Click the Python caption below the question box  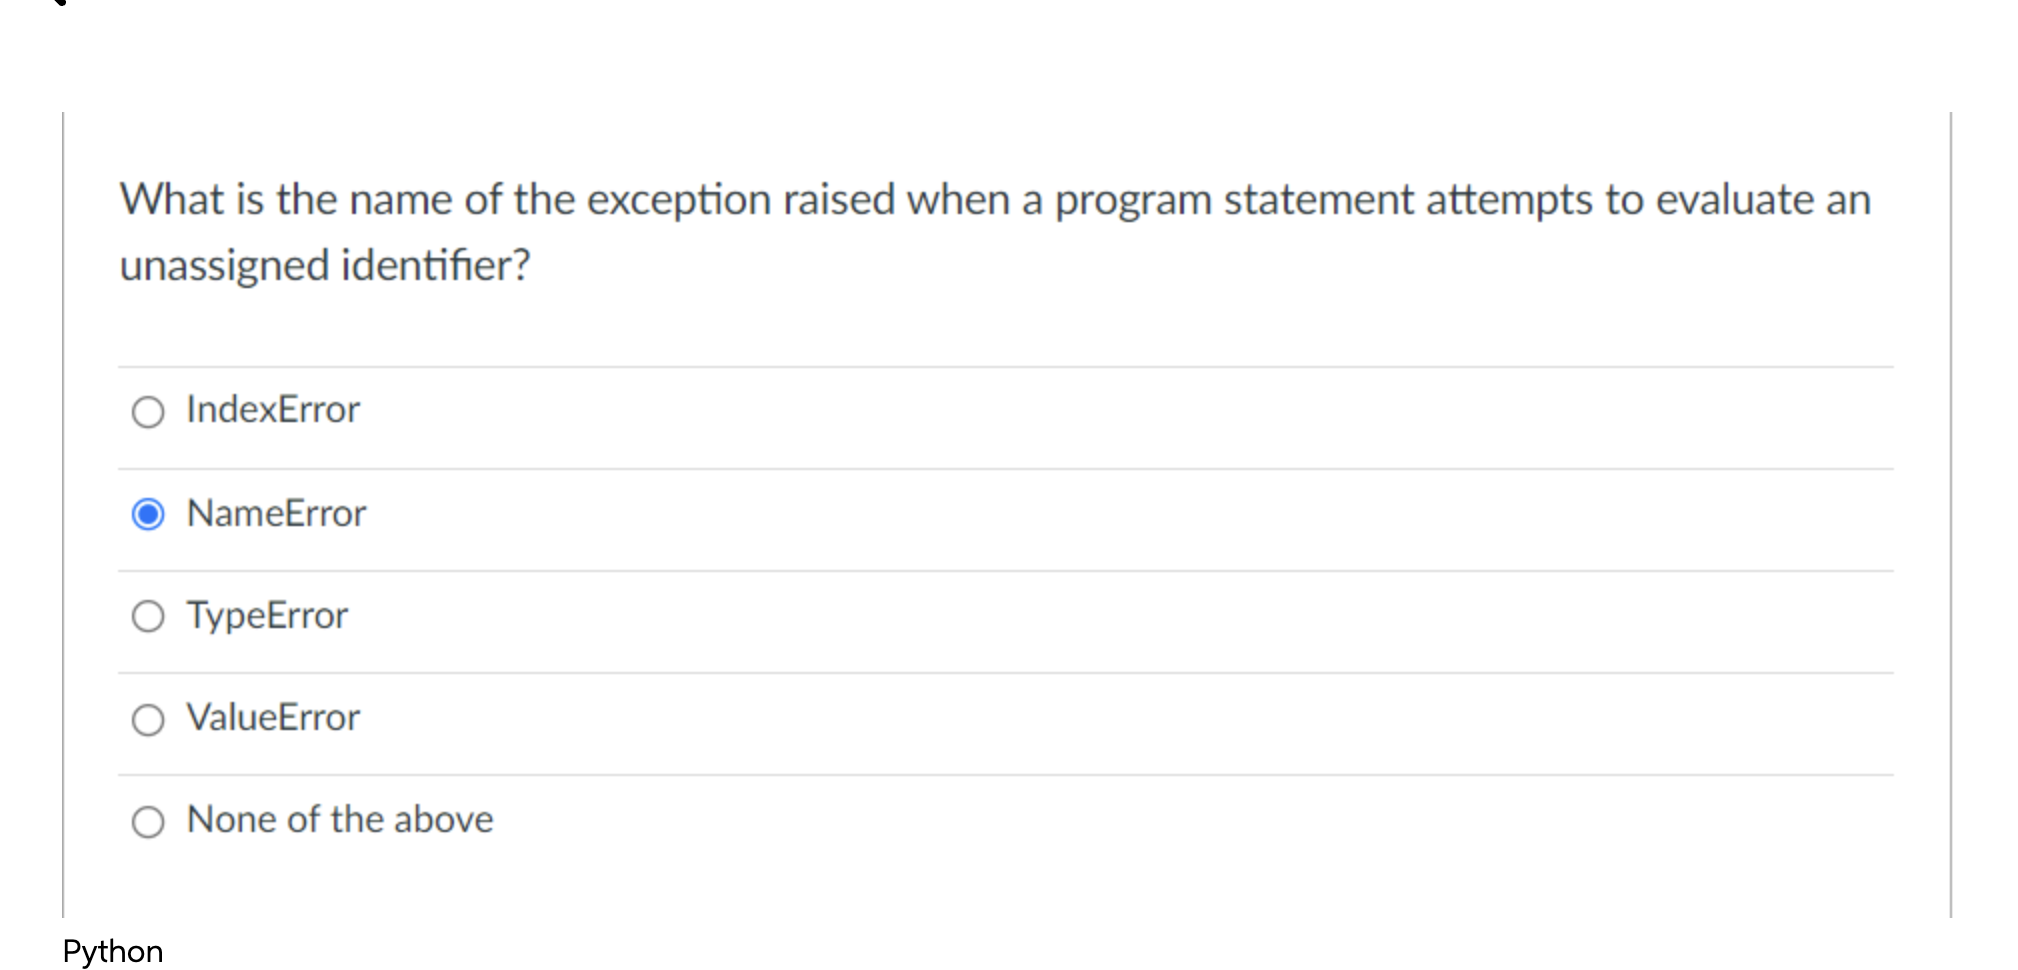click(x=113, y=951)
